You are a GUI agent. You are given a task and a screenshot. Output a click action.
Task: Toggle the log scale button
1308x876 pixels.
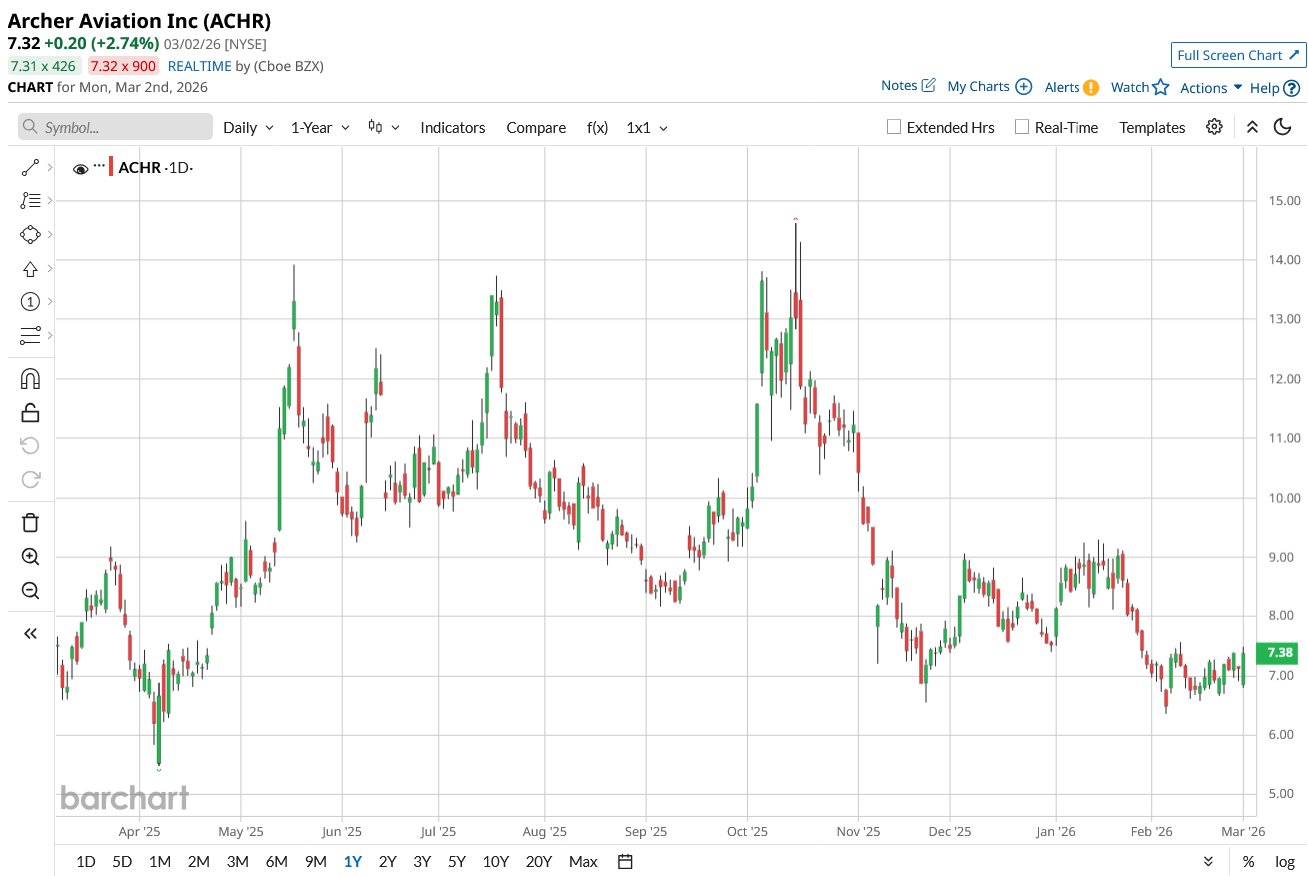[1285, 861]
